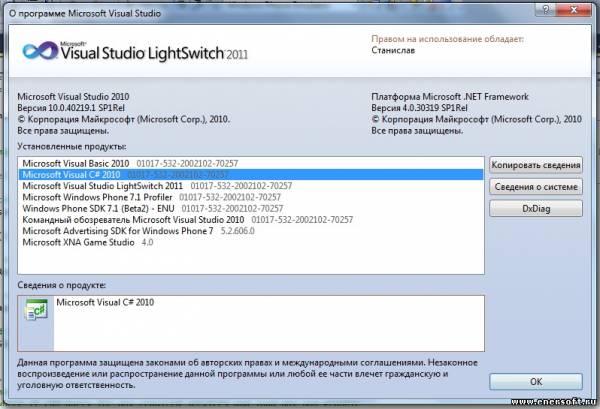Open Сведения о системе
Viewport: 600px width, 409px height.
536,187
